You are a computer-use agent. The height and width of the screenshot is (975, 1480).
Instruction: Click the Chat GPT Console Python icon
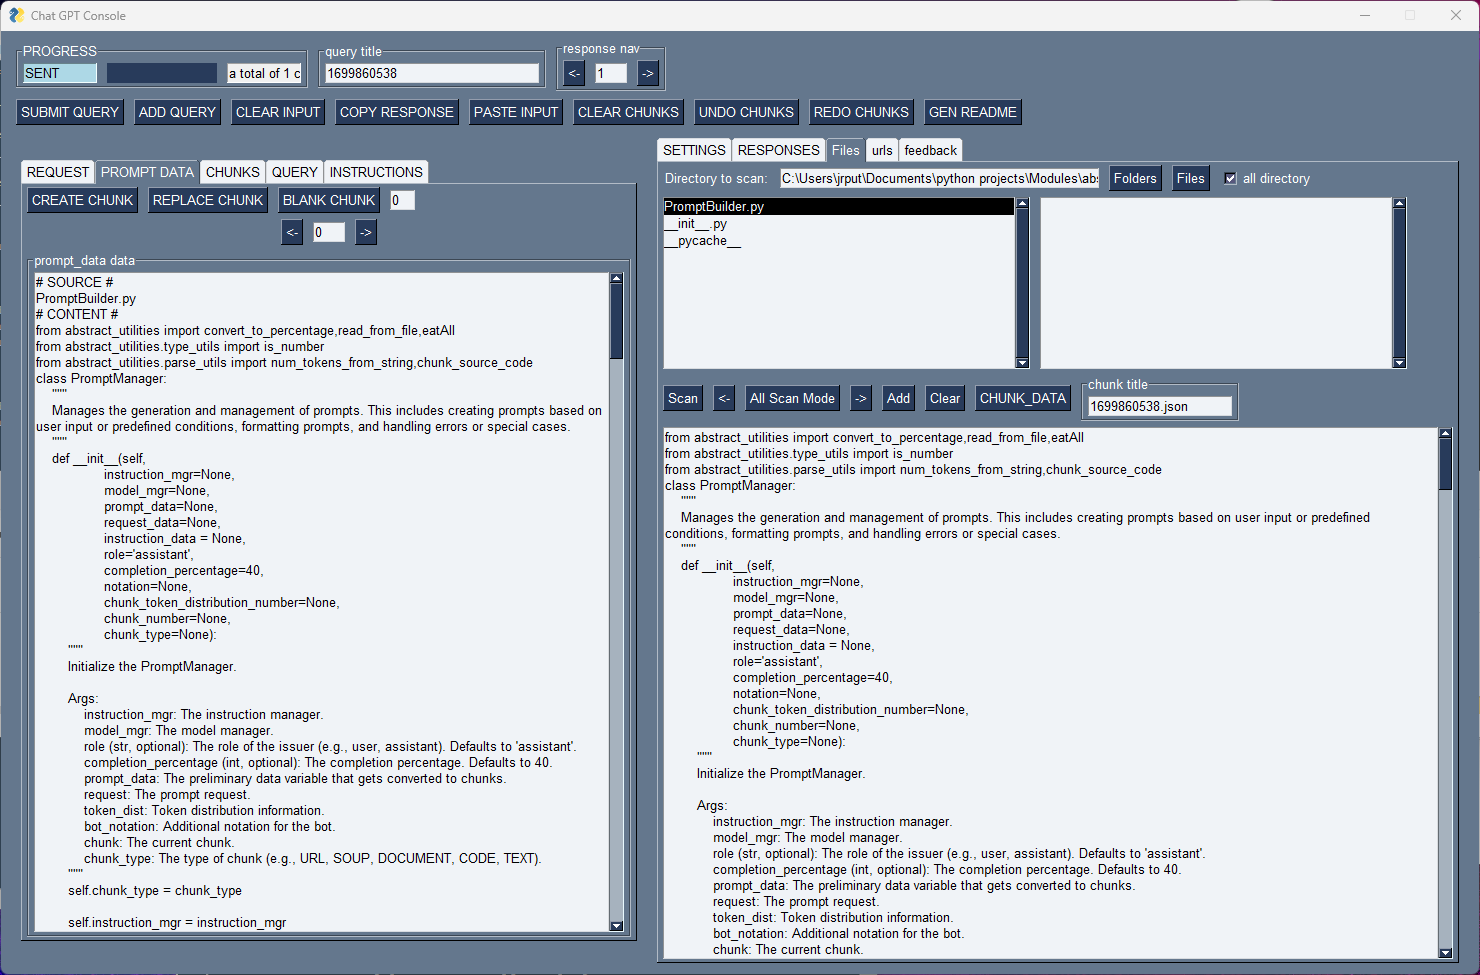pyautogui.click(x=16, y=15)
